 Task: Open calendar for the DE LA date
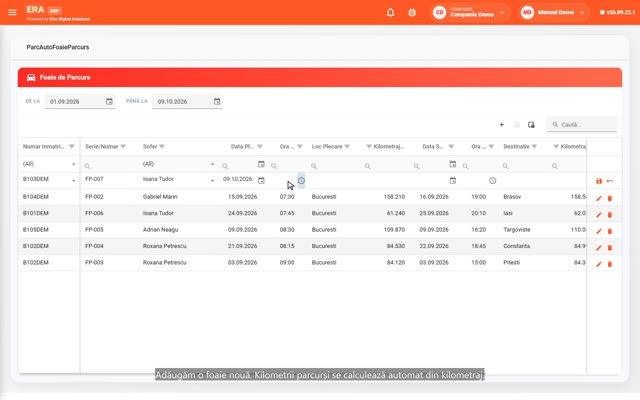tap(109, 101)
